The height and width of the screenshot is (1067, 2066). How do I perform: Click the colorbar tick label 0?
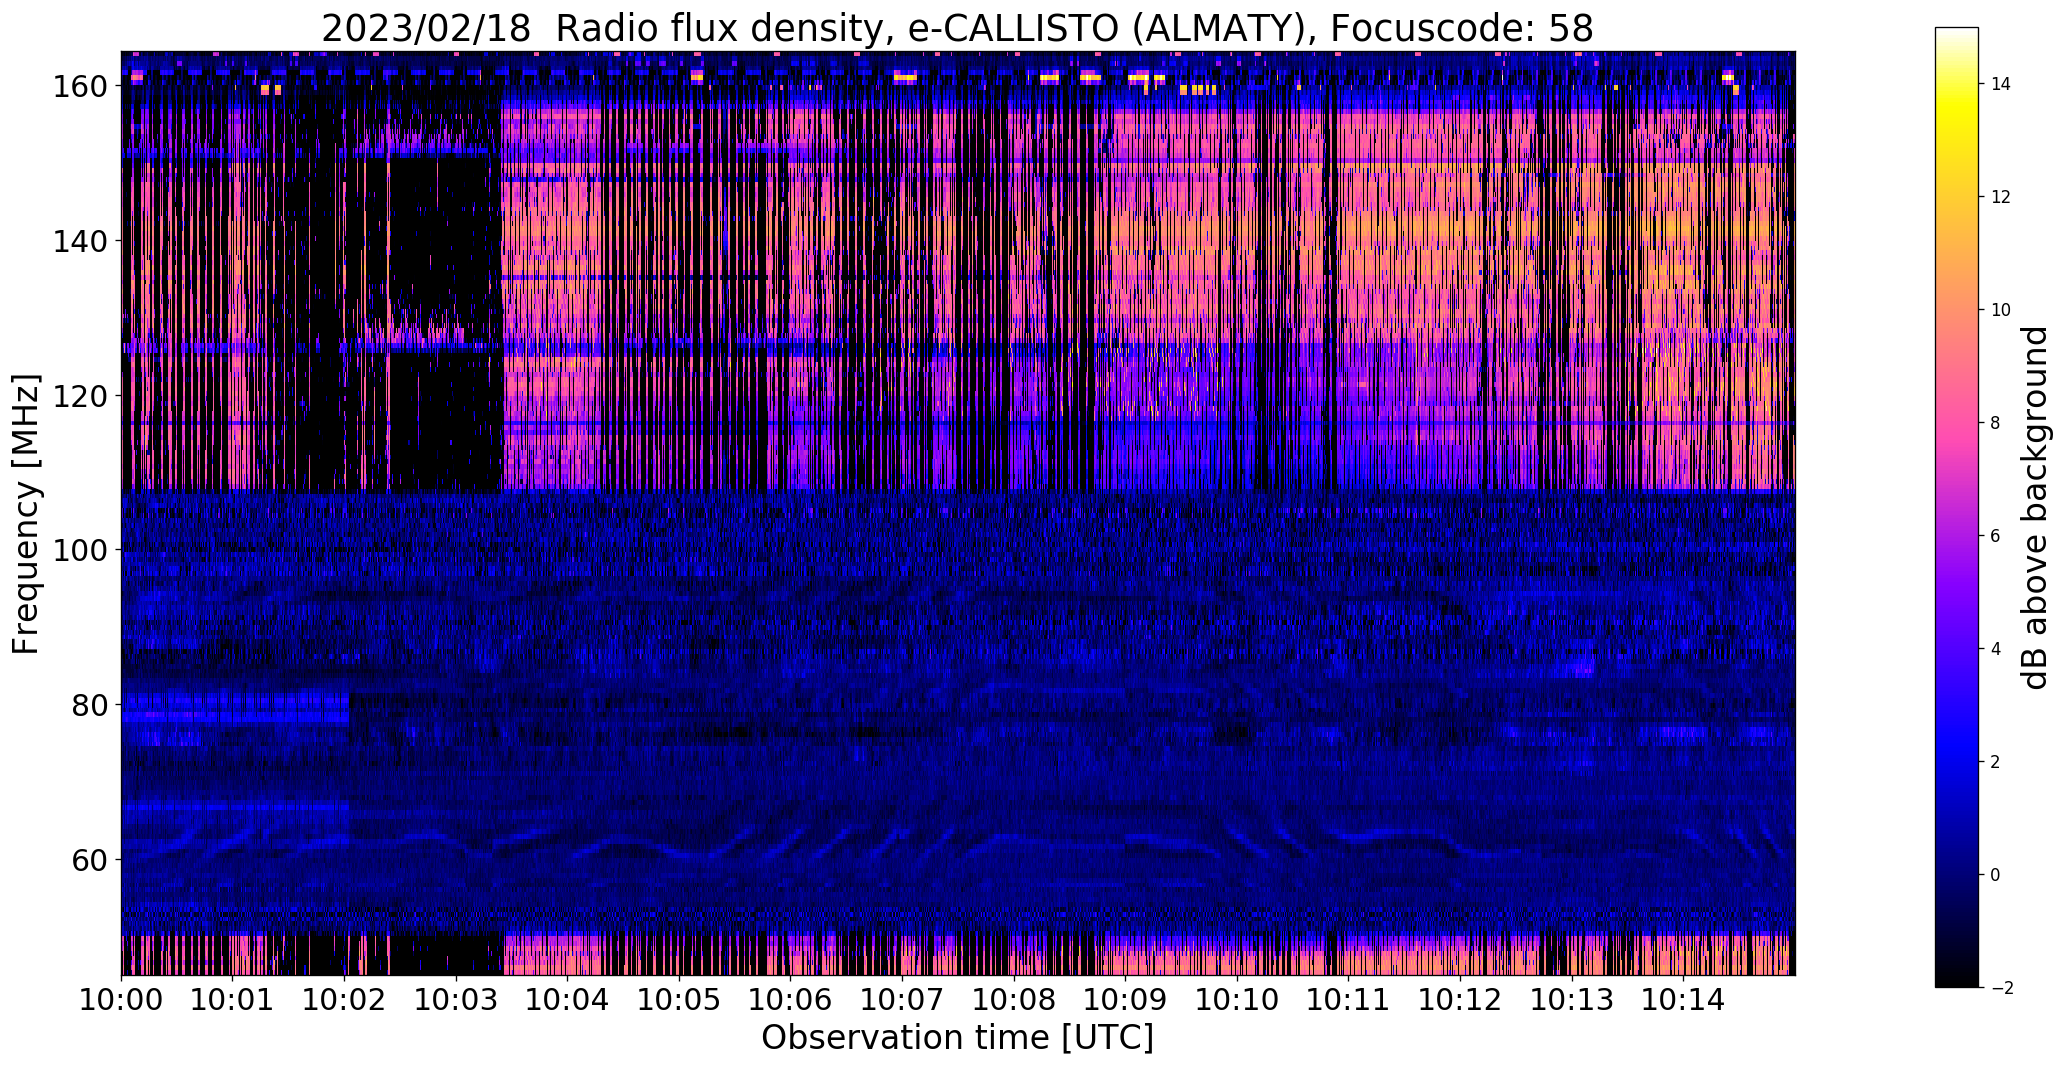point(1996,875)
